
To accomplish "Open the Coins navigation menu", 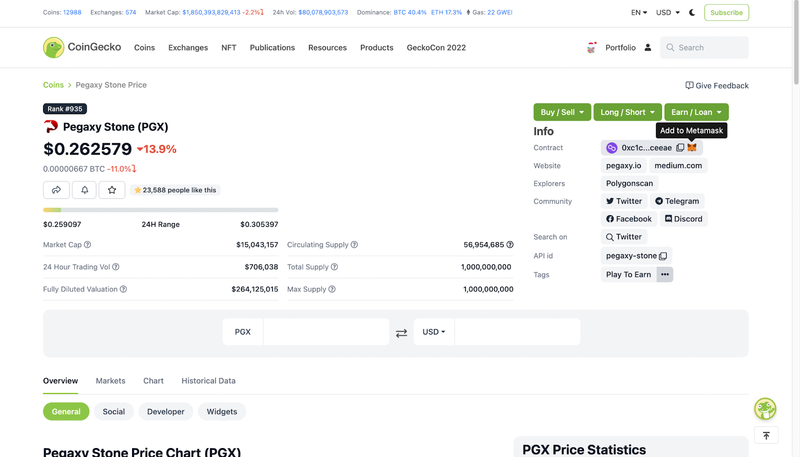I will pyautogui.click(x=144, y=47).
